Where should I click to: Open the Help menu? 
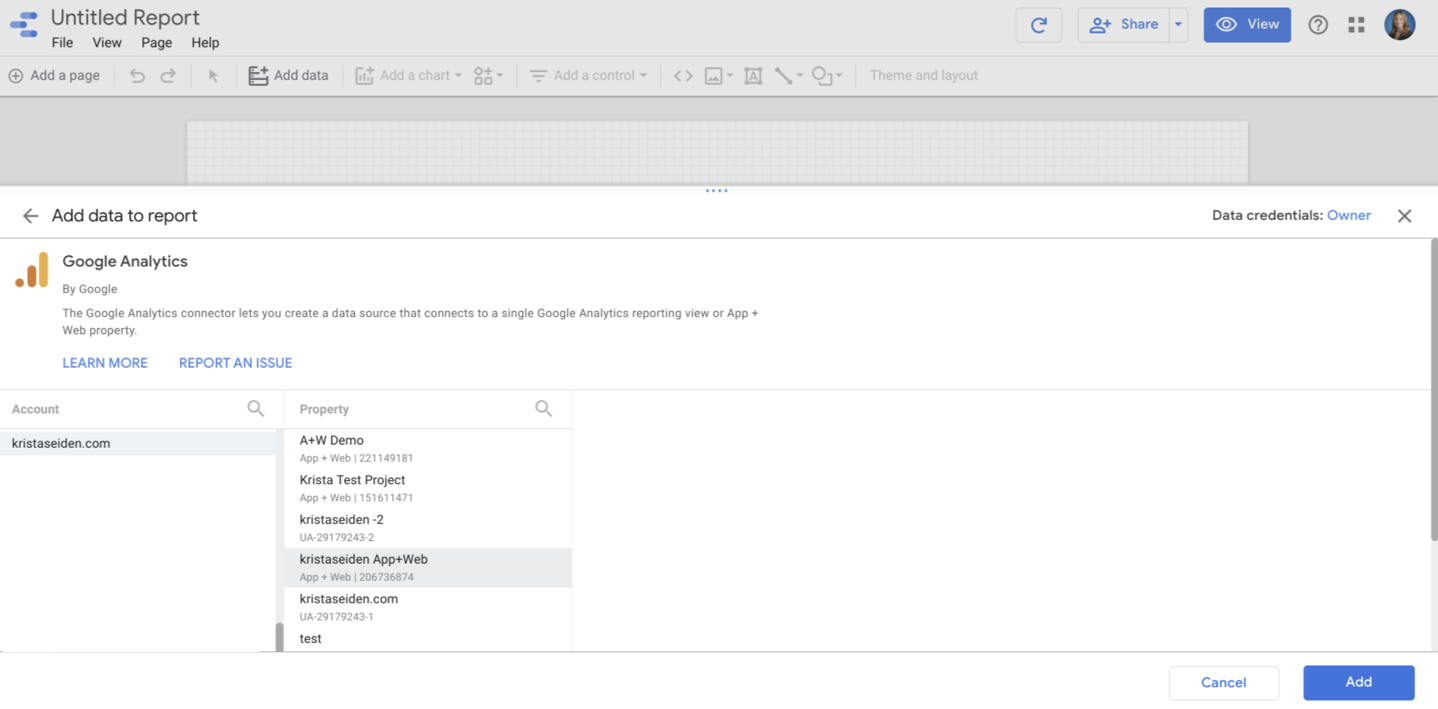205,43
